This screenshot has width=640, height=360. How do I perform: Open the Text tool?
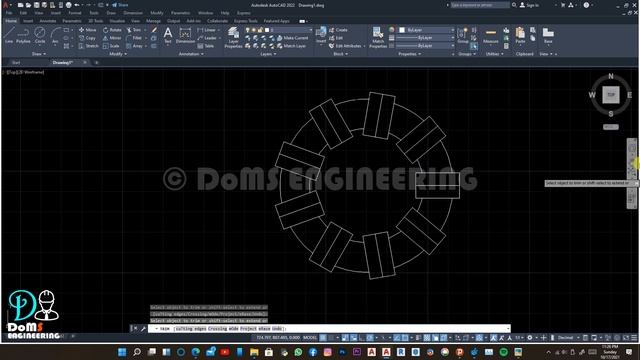click(168, 35)
